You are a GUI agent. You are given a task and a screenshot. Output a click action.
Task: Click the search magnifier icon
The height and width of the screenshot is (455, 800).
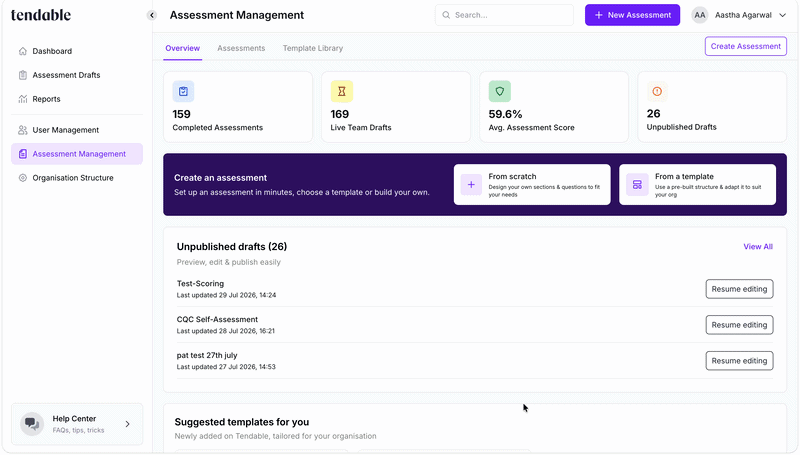coord(446,15)
